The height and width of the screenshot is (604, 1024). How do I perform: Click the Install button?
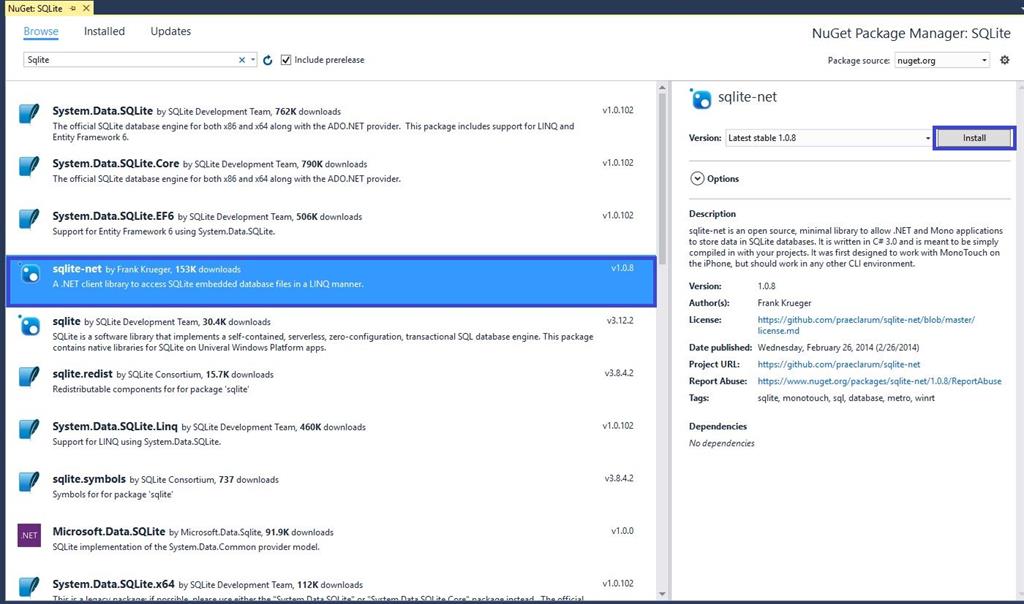click(974, 138)
